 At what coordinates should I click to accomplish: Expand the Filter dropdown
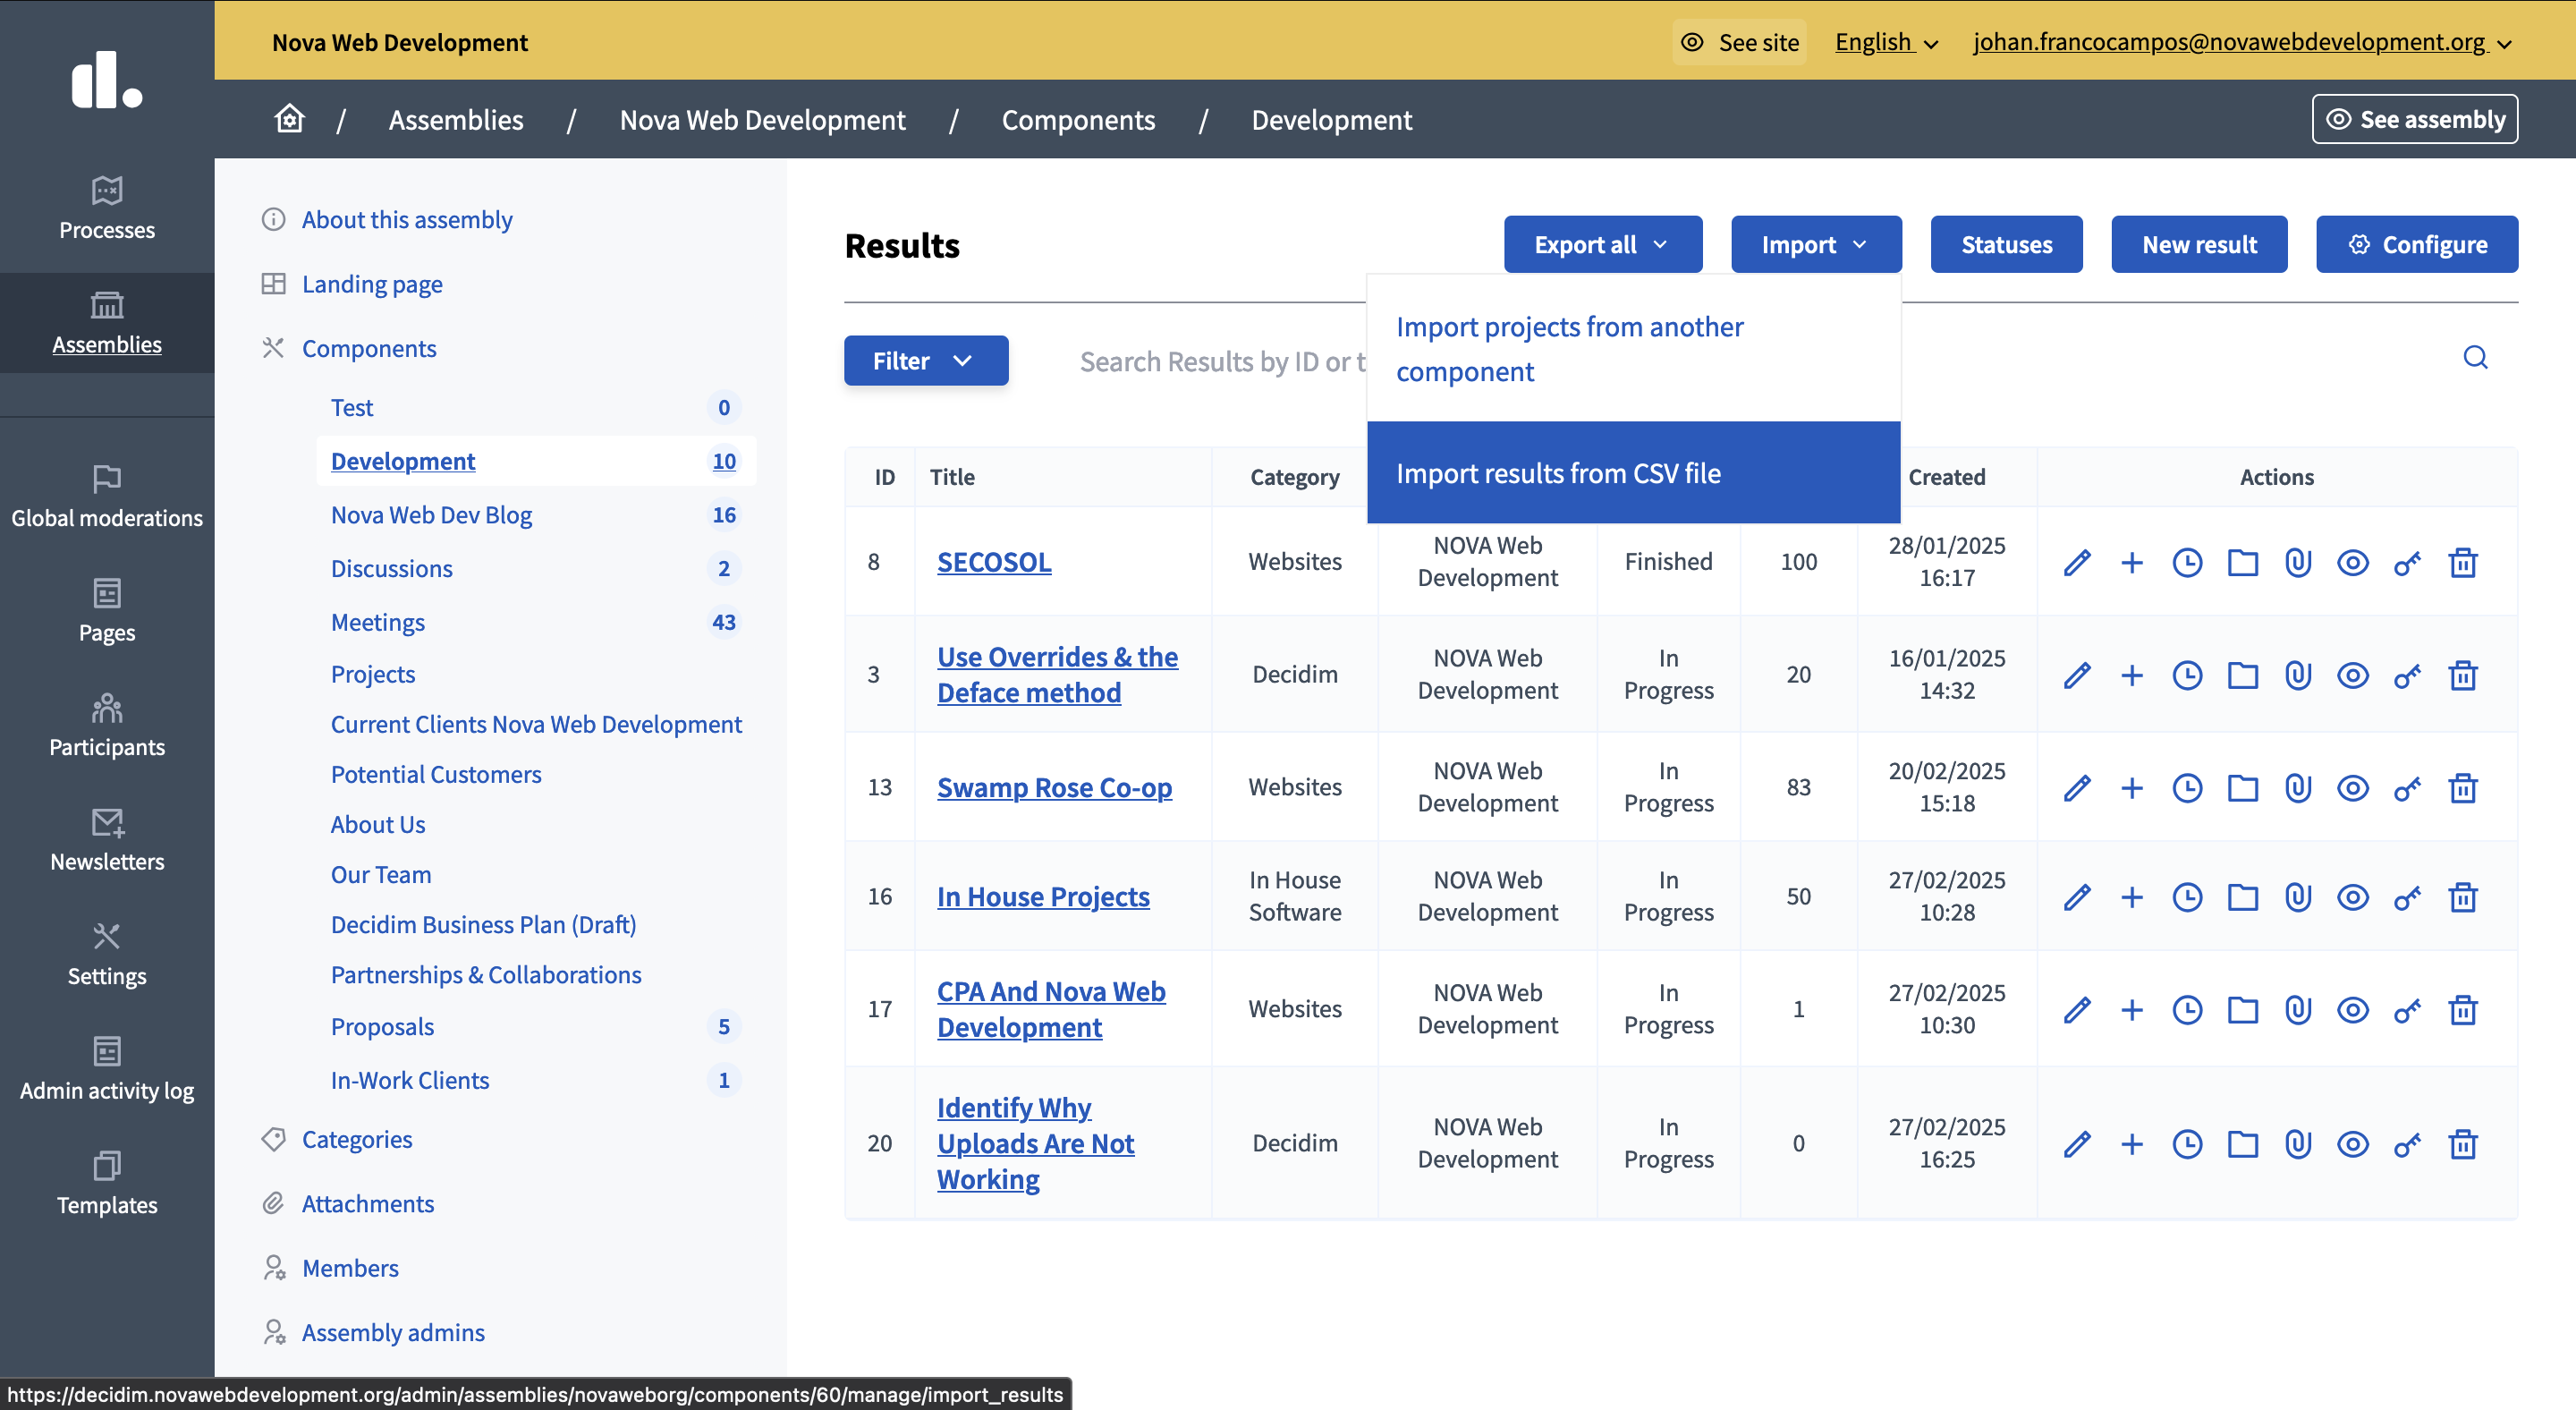click(925, 361)
